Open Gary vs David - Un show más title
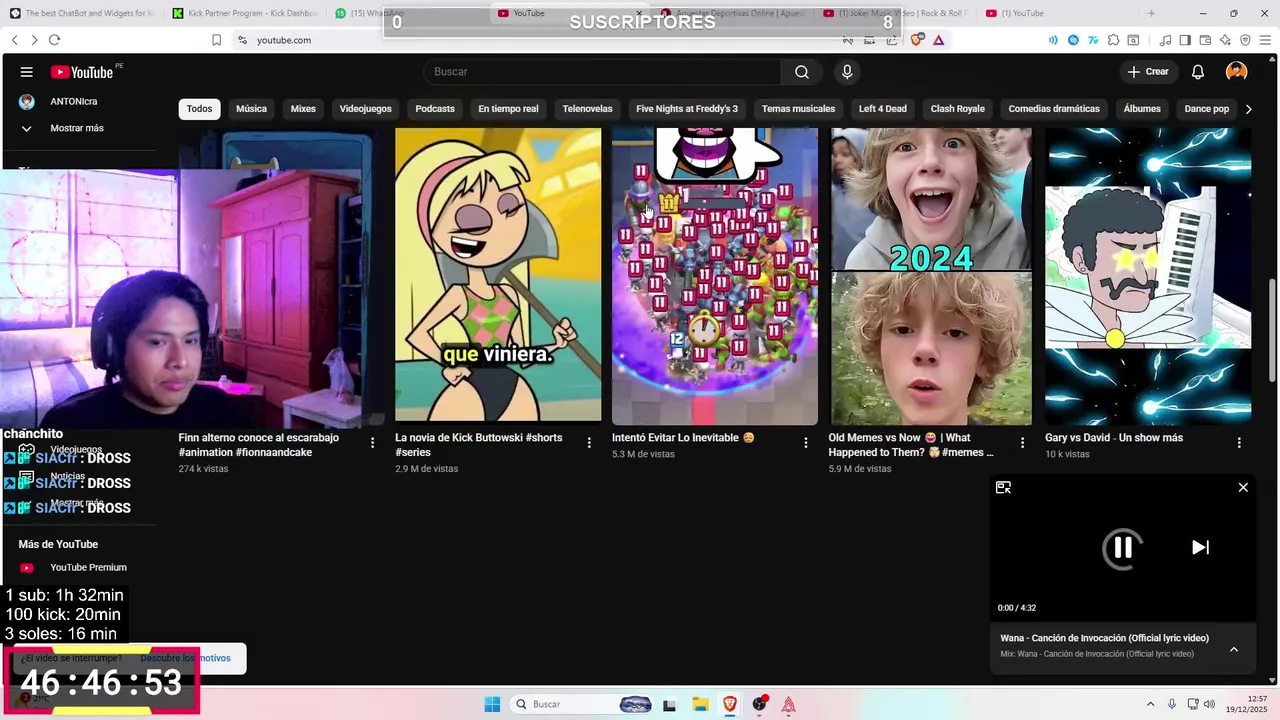The image size is (1280, 720). click(x=1114, y=438)
